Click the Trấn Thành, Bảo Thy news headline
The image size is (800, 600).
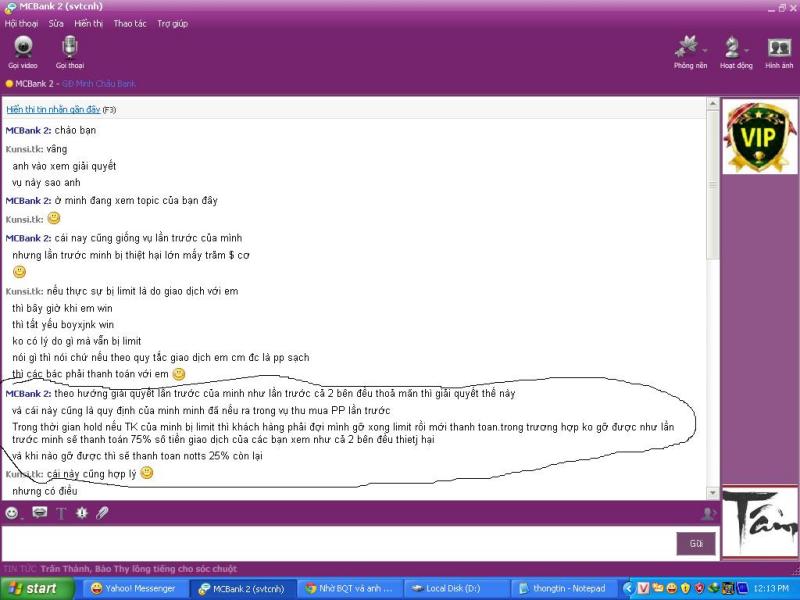click(139, 568)
